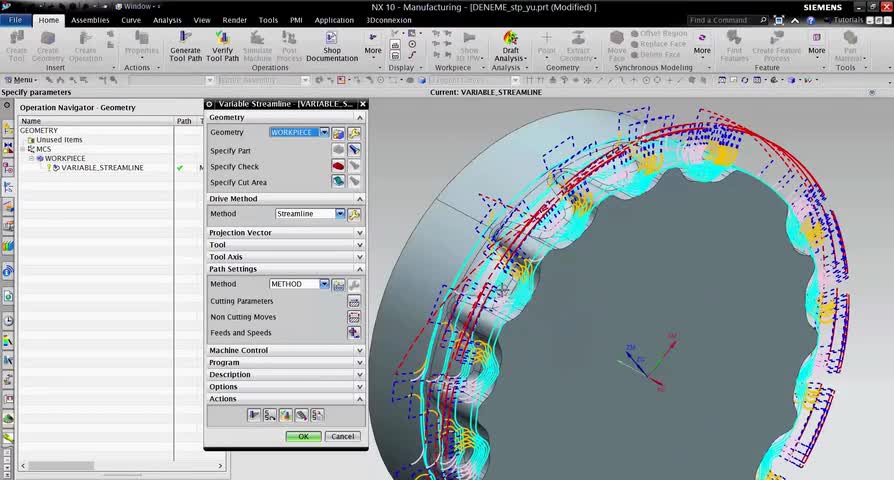894x480 pixels.
Task: Click the Path column header
Action: click(x=185, y=121)
